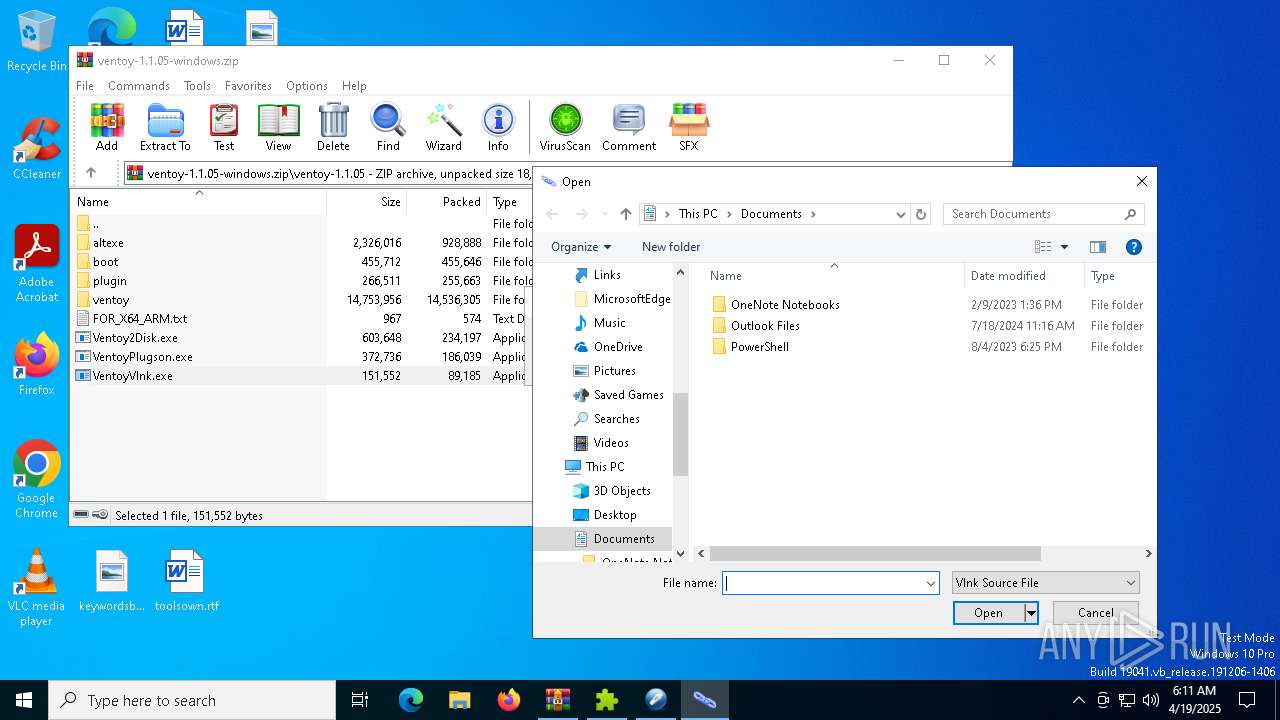The image size is (1280, 720).
Task: Click the Up folder arrow in Open dialog
Action: point(626,214)
